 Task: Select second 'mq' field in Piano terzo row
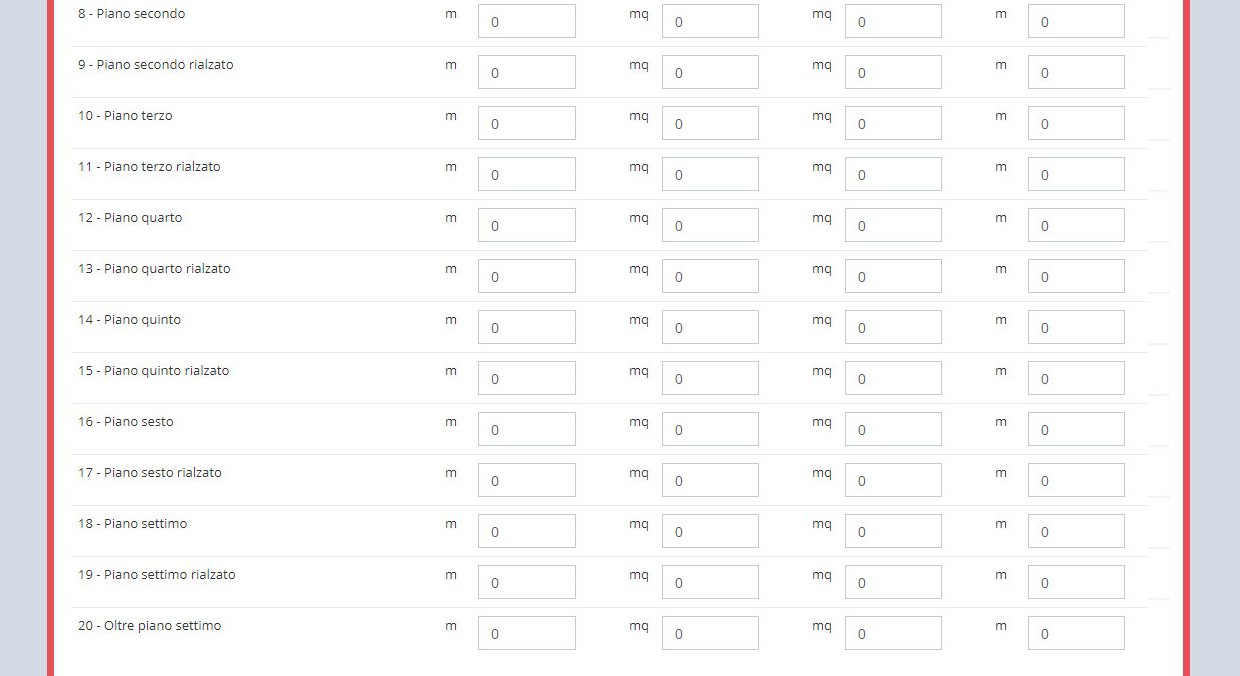pos(893,123)
